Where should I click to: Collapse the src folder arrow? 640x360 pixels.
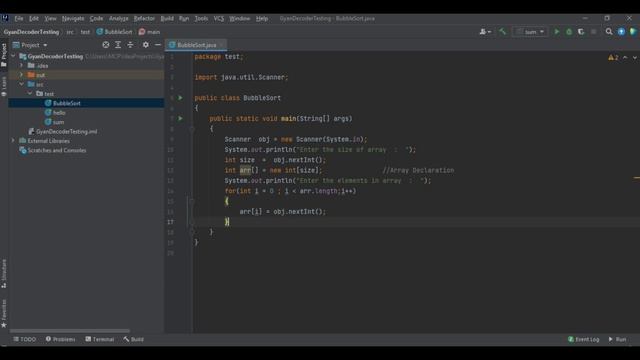coord(22,84)
